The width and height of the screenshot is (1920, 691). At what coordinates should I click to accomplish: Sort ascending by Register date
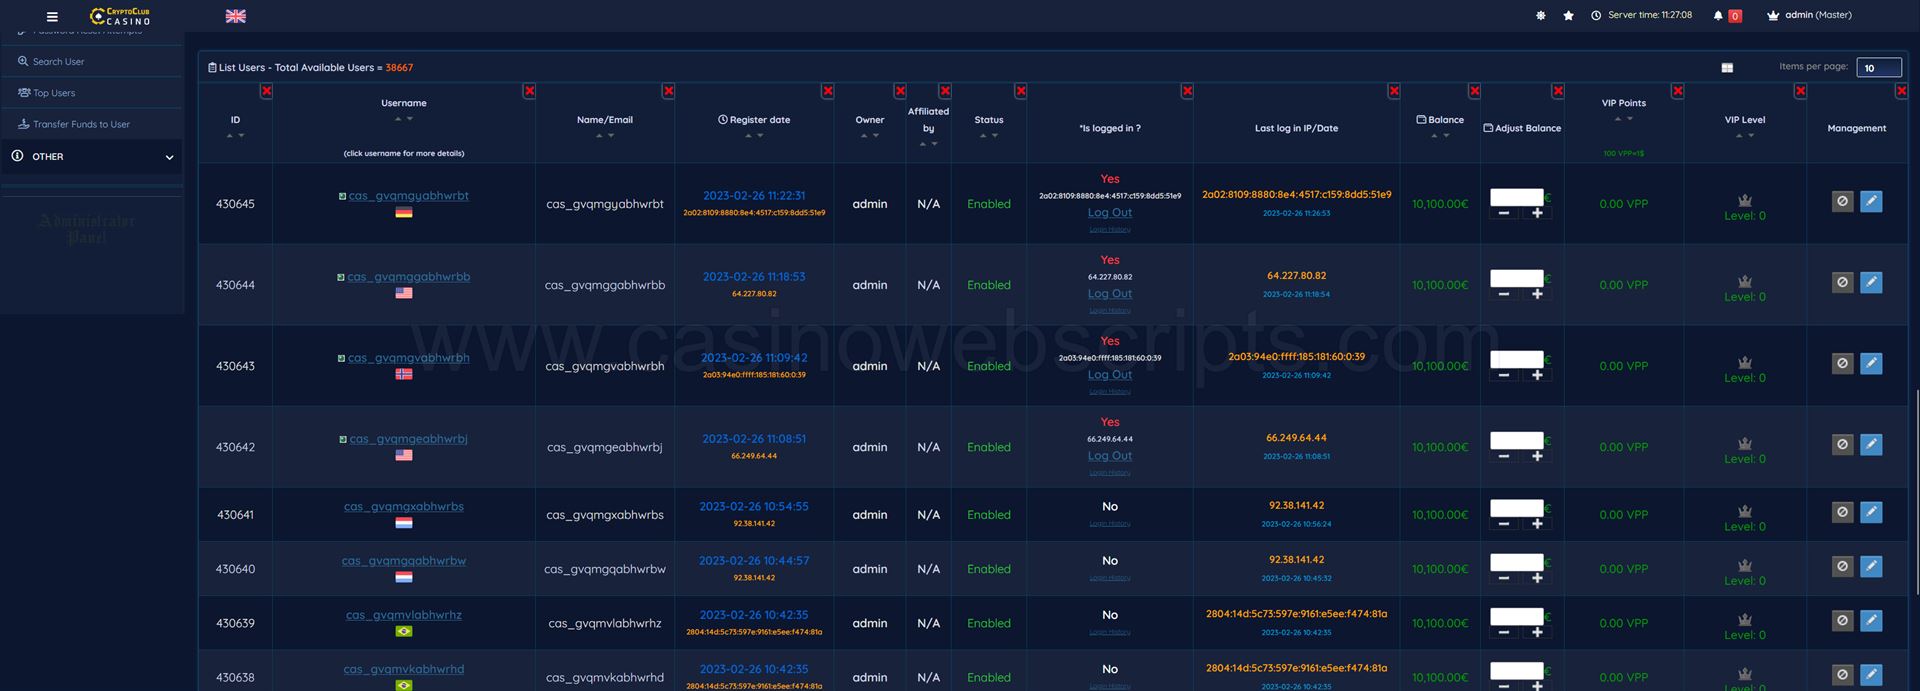[748, 135]
